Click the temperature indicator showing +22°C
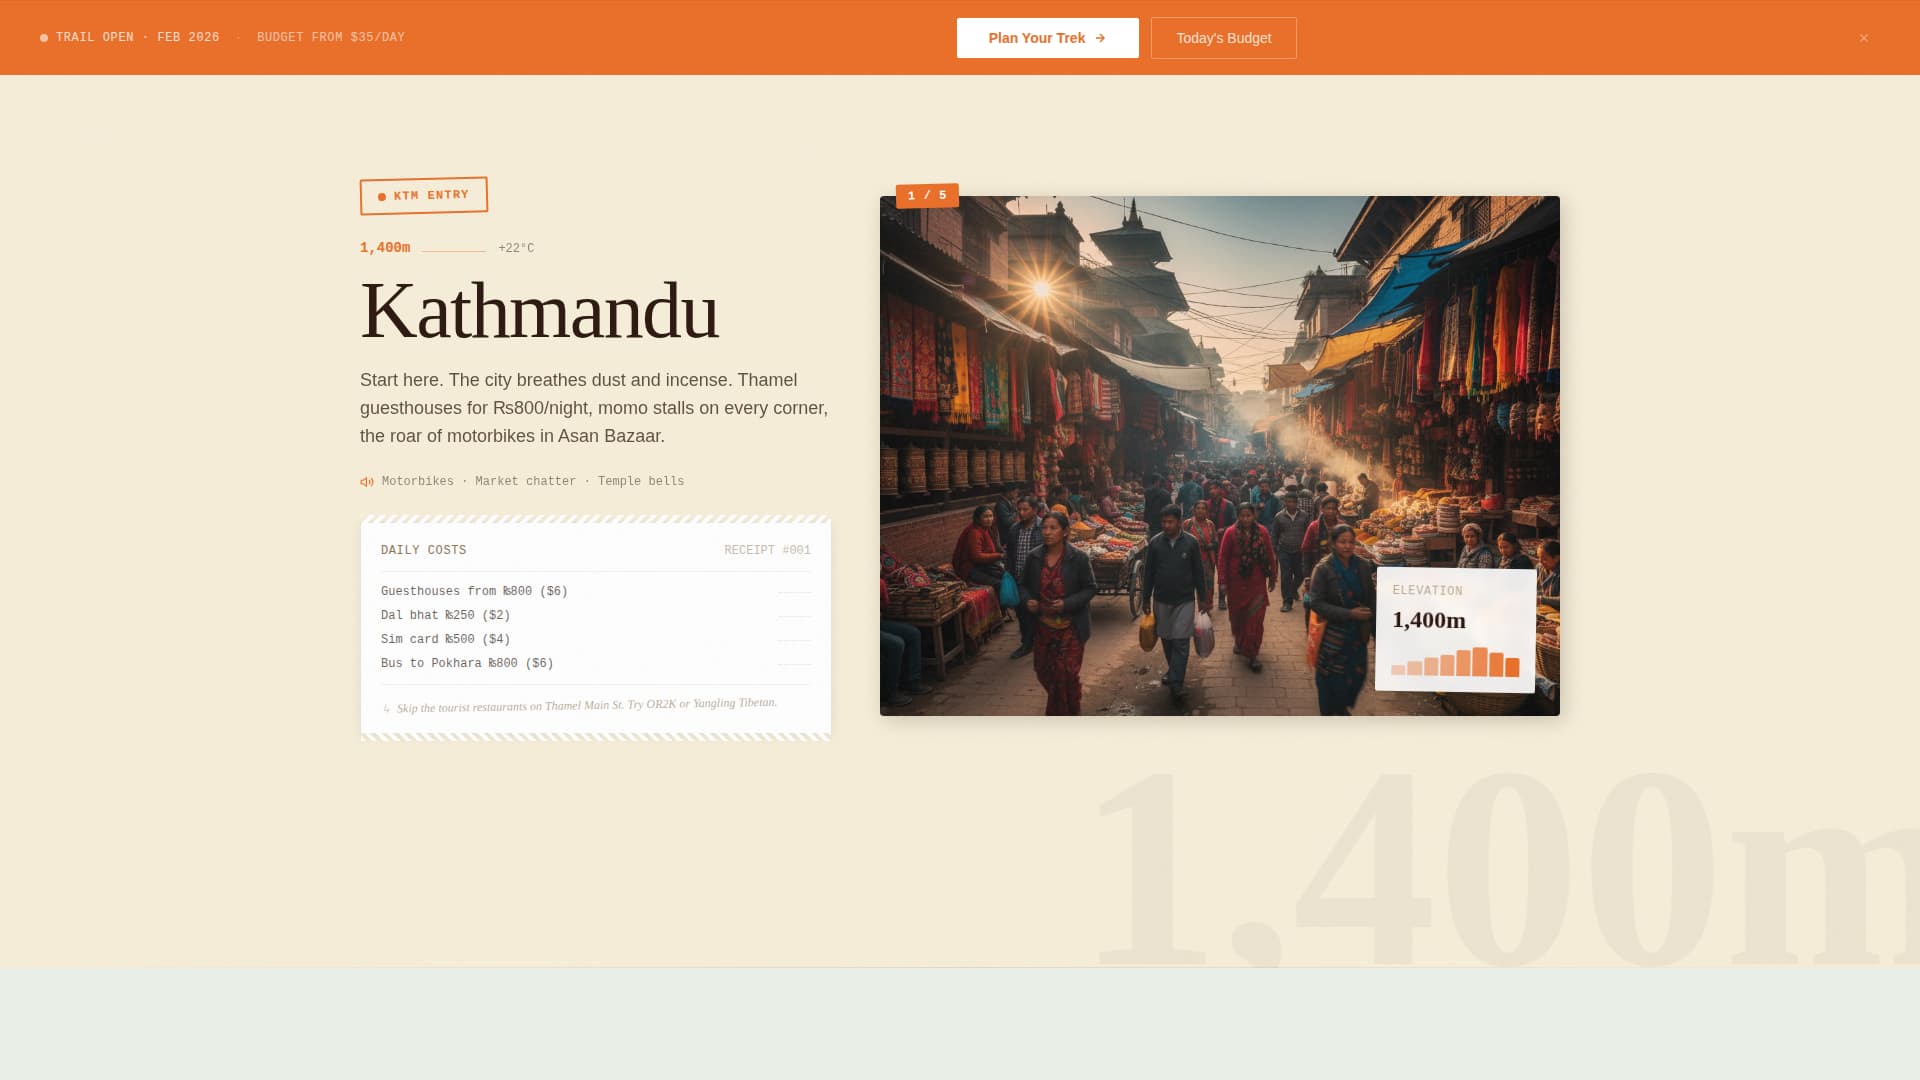The image size is (1920, 1080). pyautogui.click(x=515, y=247)
